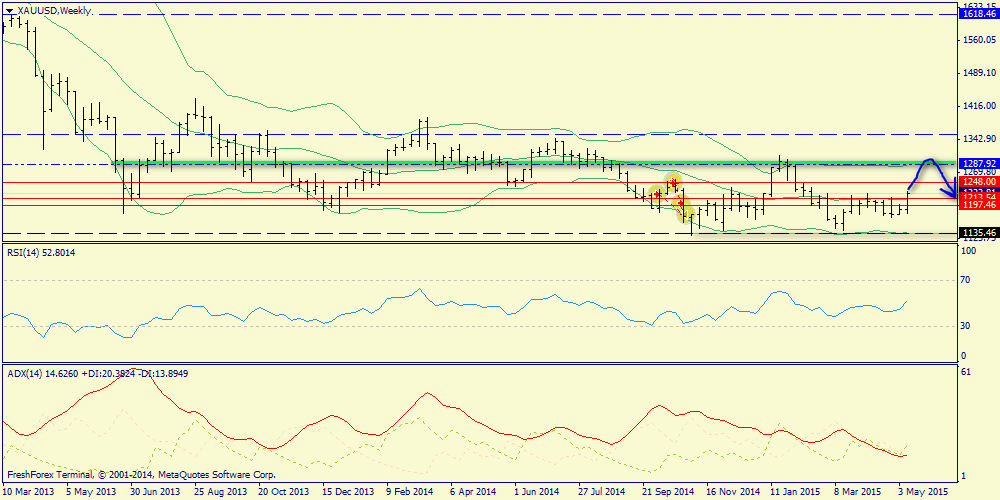Click the leftmost yellow-highlighted red arrow marker

[657, 193]
